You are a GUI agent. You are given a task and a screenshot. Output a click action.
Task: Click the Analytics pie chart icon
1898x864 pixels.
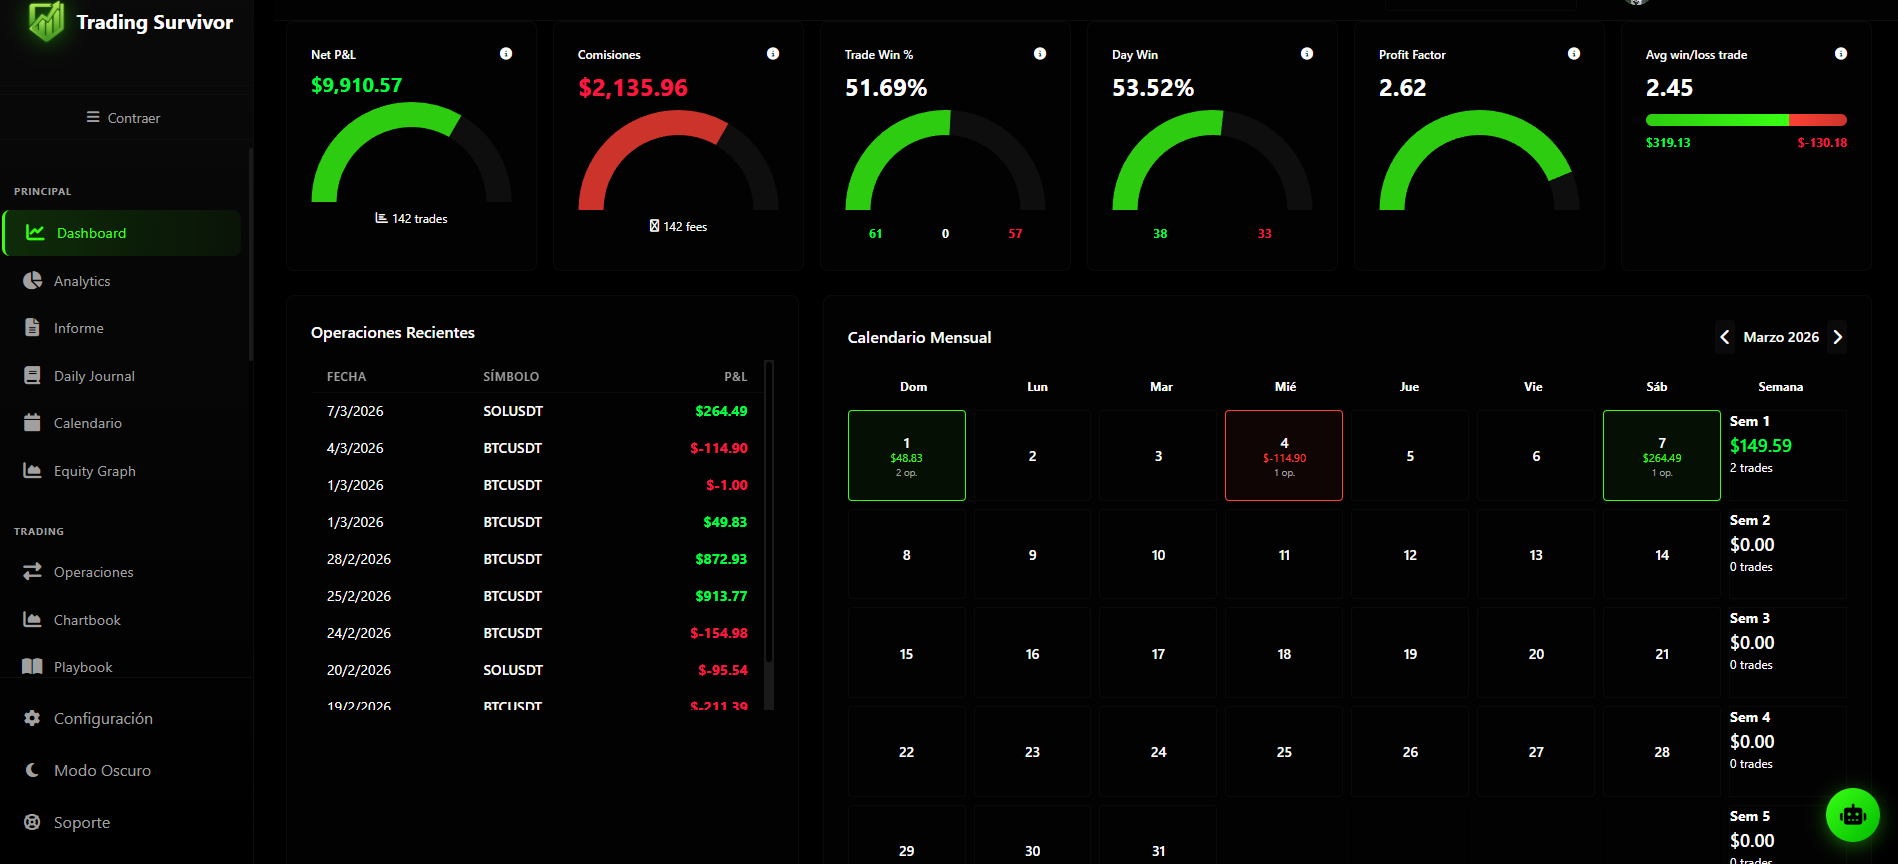pos(33,281)
